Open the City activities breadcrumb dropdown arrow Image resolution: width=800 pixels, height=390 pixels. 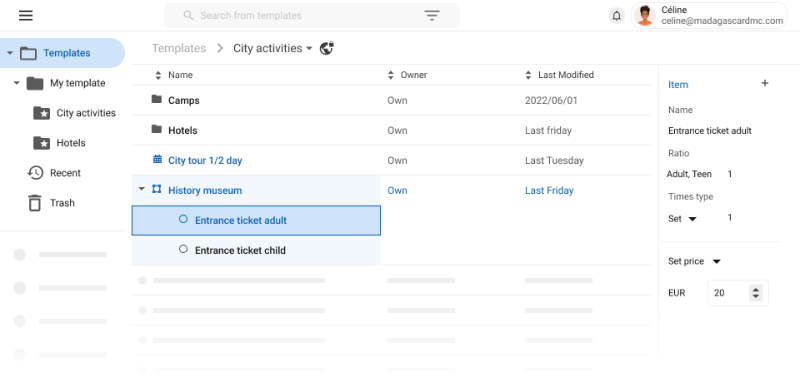pos(309,49)
